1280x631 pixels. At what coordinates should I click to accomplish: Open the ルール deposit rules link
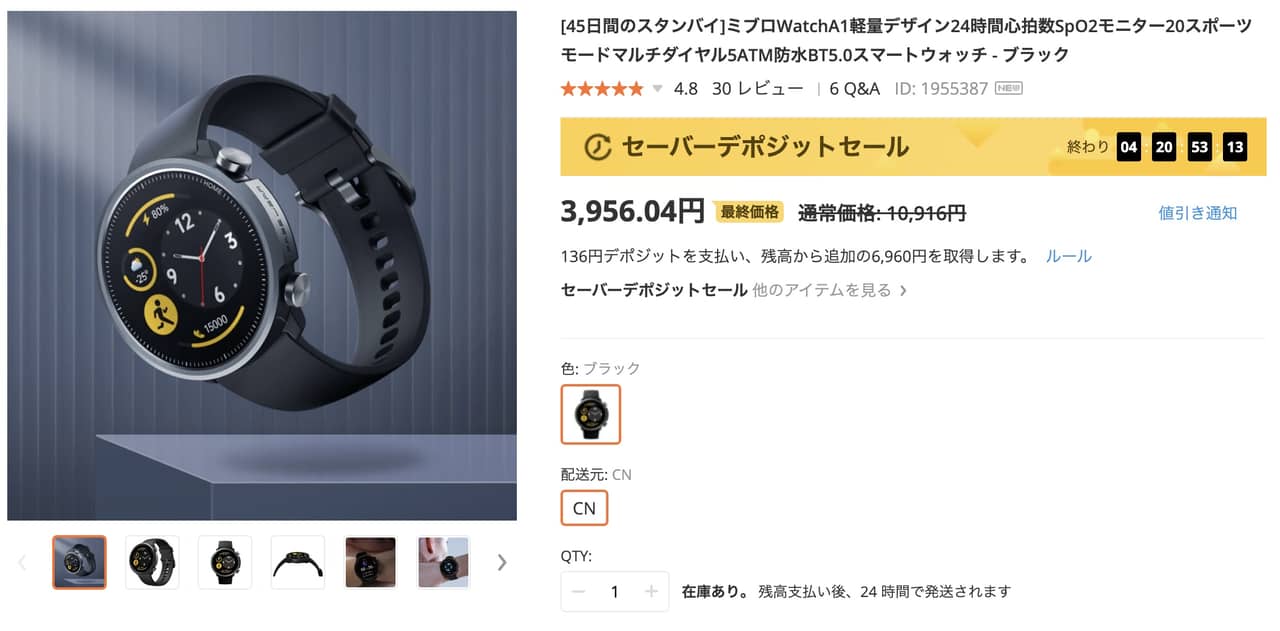[1068, 256]
